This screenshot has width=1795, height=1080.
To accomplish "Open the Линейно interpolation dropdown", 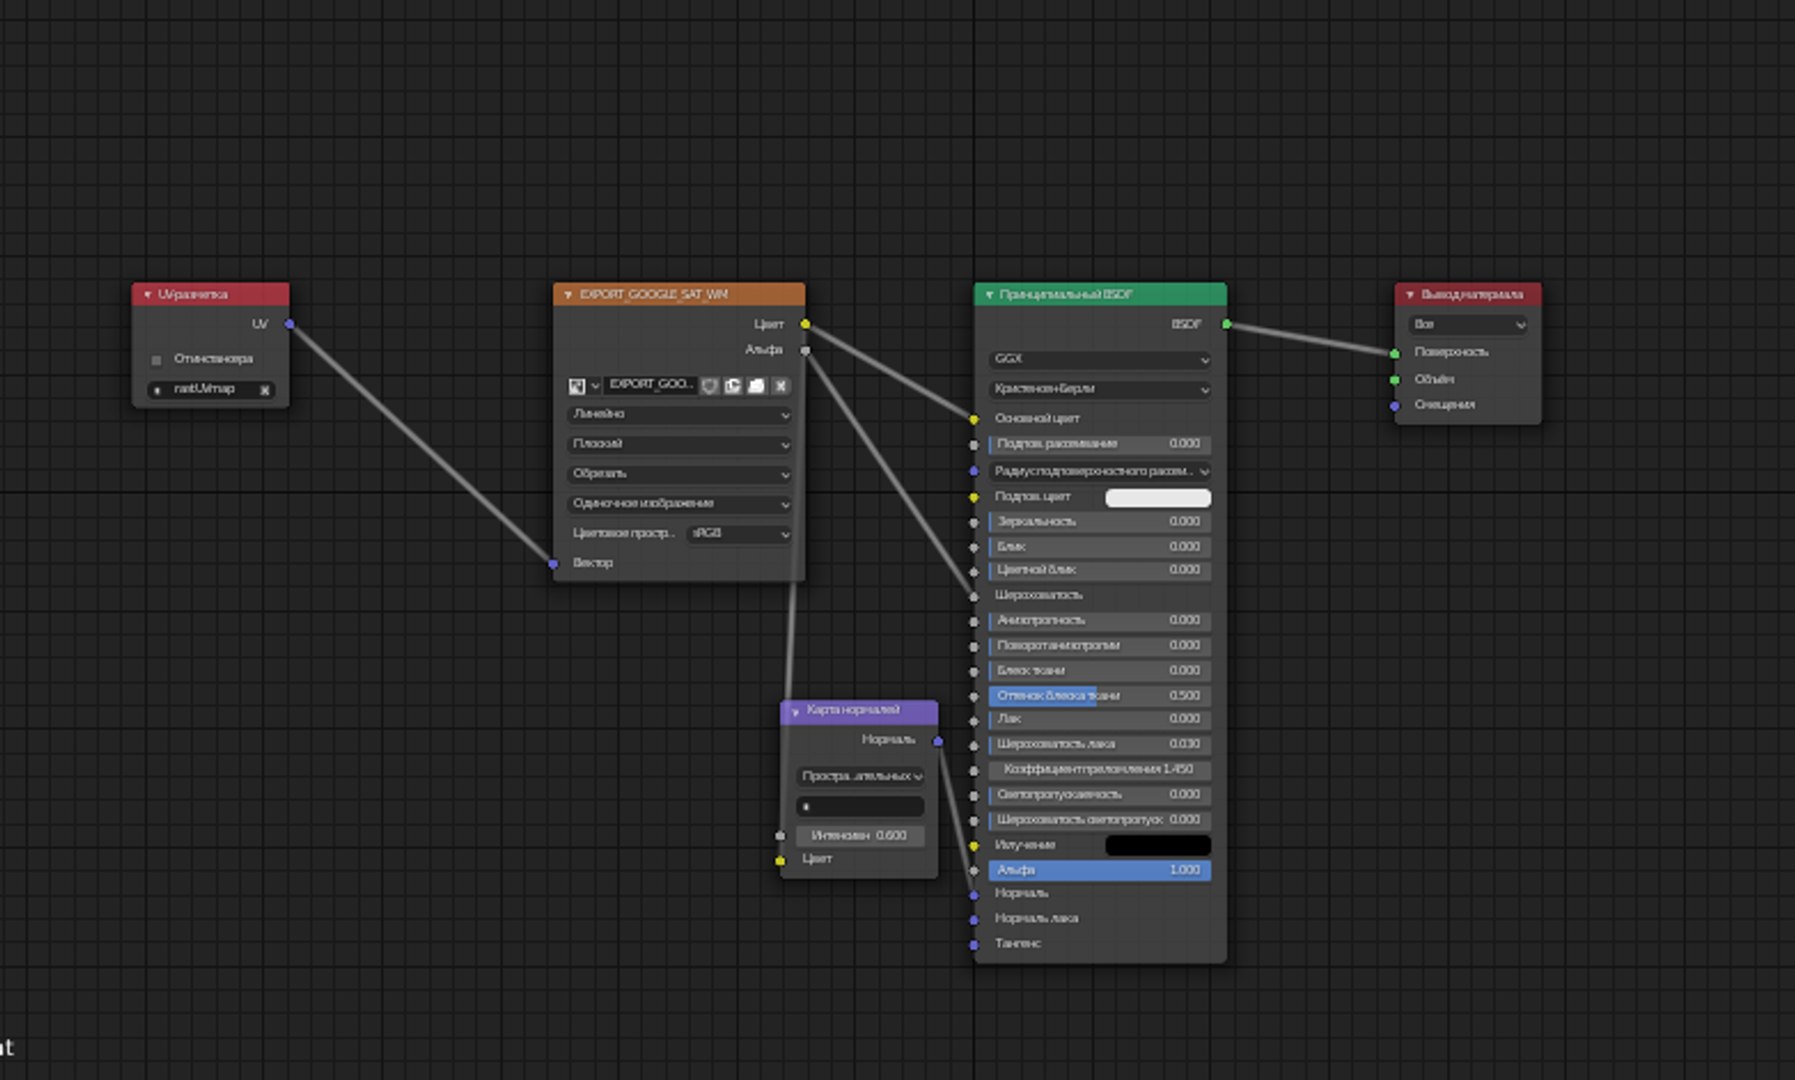I will (679, 414).
